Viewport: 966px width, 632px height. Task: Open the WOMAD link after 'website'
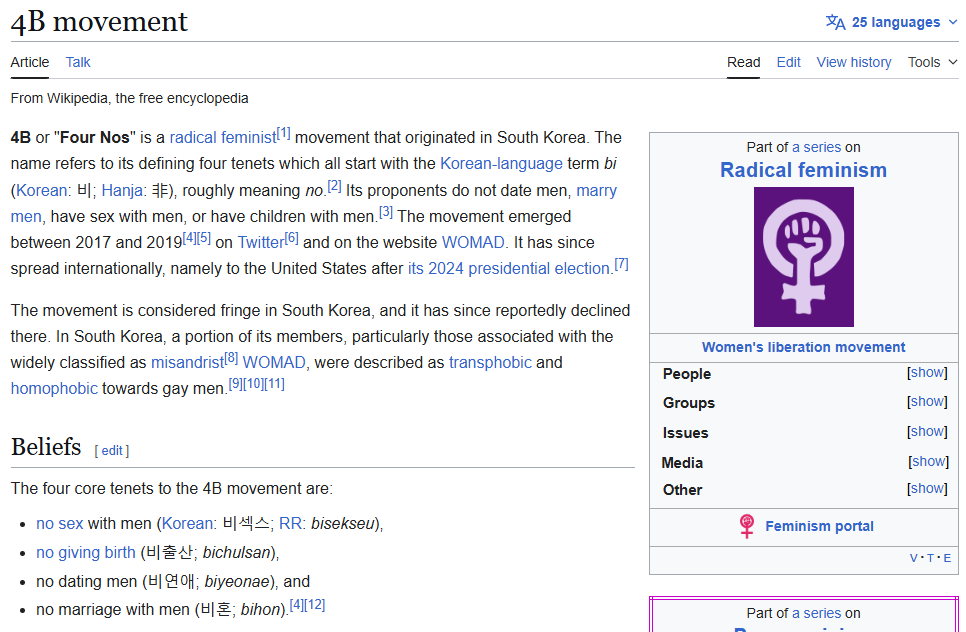pyautogui.click(x=473, y=243)
